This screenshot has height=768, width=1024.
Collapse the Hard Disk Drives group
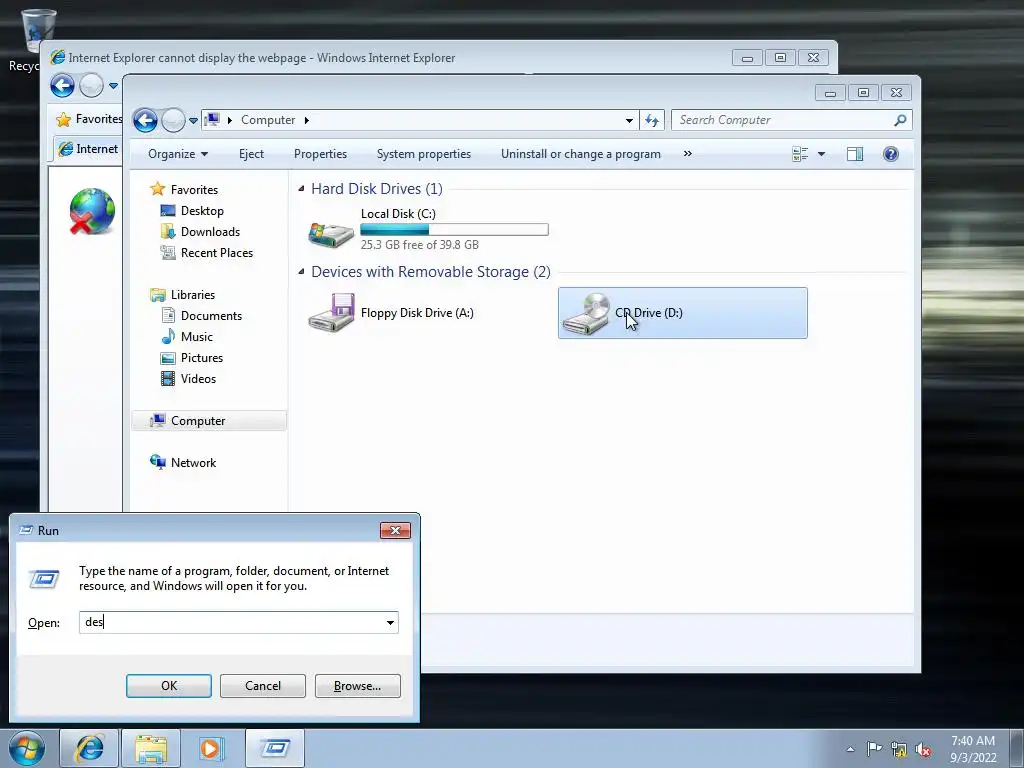(301, 189)
